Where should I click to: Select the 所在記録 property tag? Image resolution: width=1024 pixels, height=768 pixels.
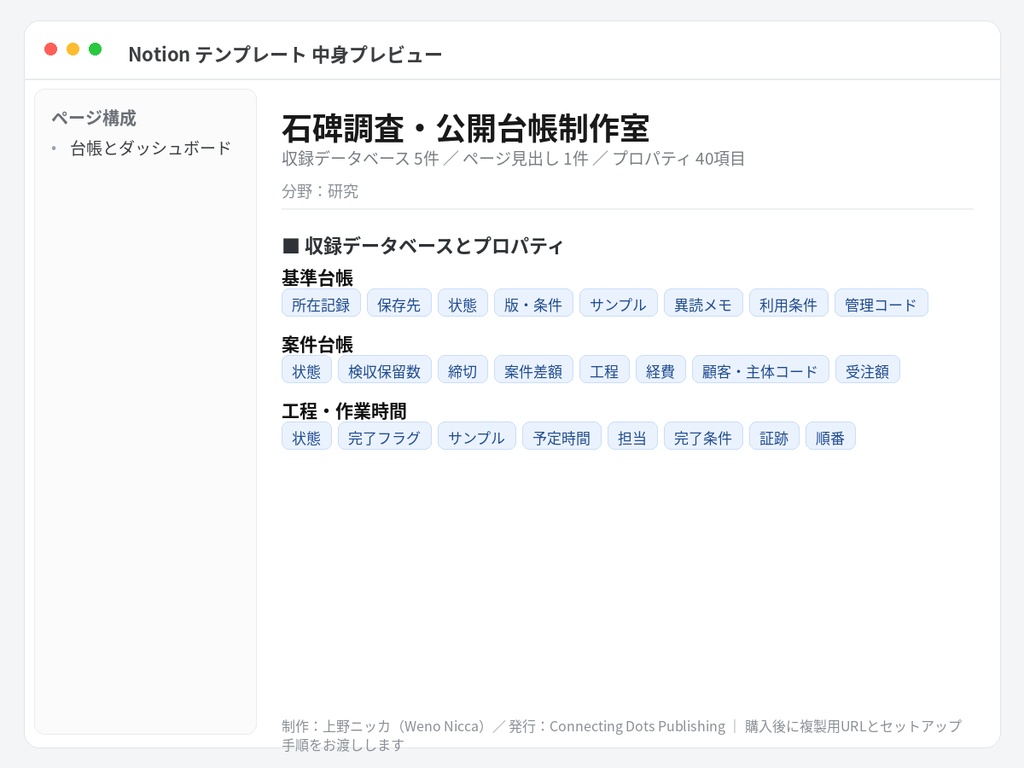(x=321, y=304)
